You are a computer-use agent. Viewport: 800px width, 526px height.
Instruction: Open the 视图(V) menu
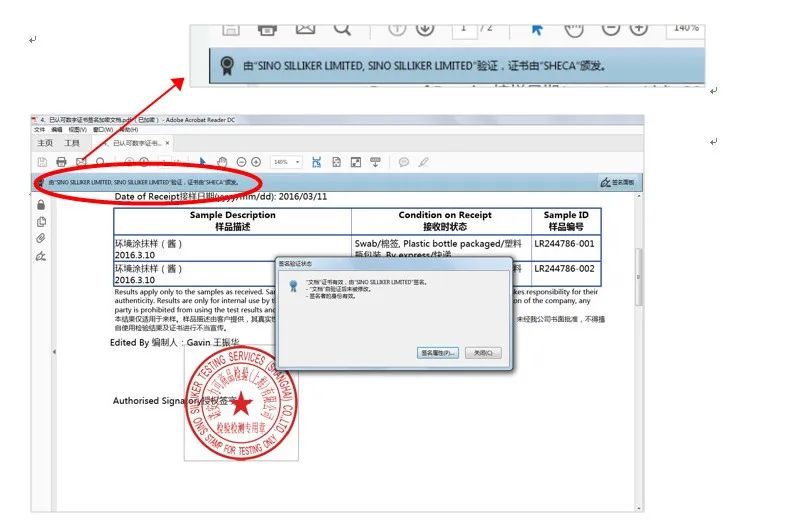click(78, 130)
